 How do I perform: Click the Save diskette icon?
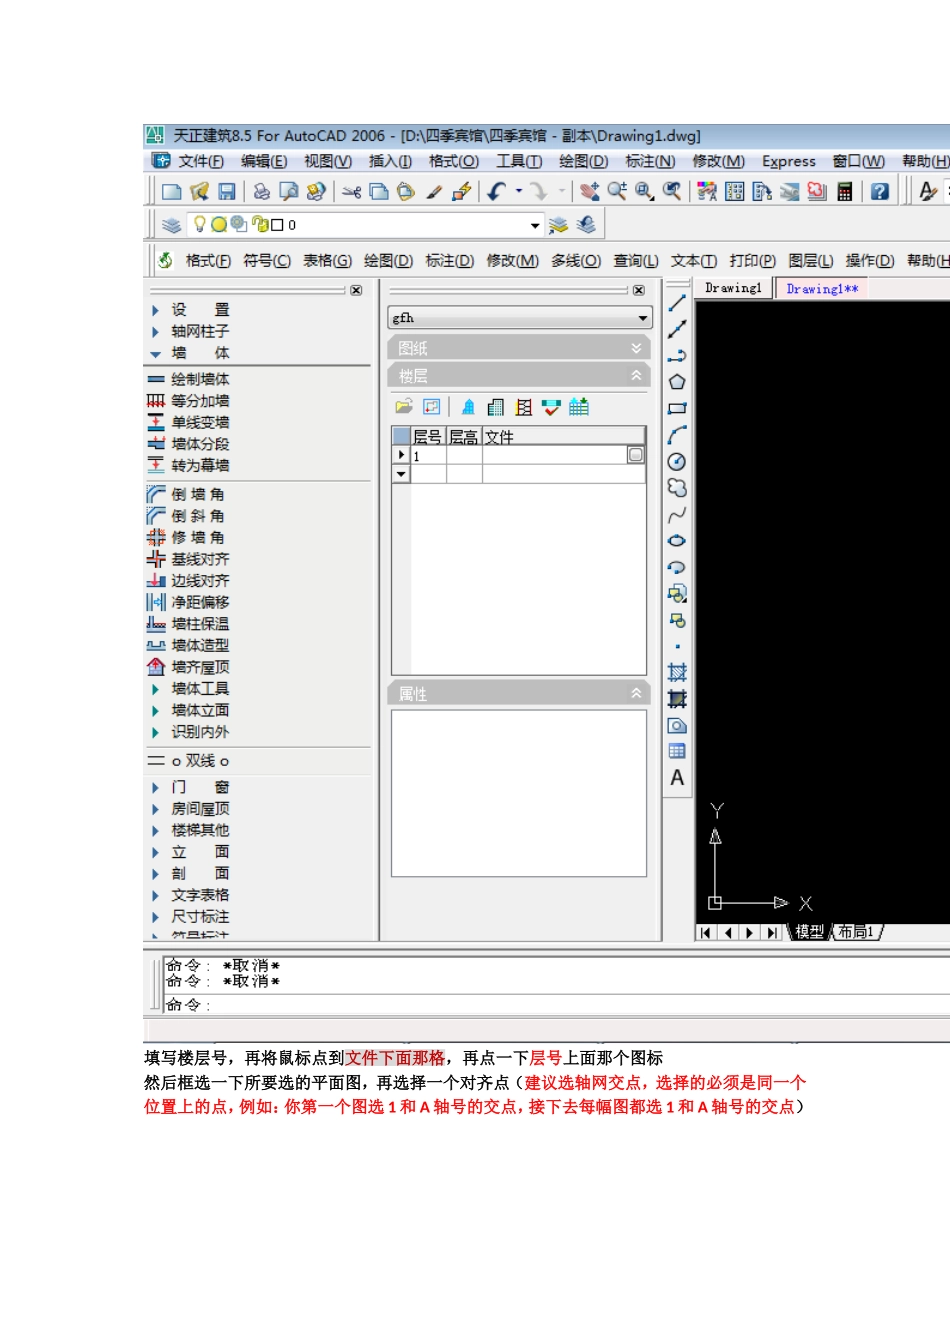click(x=227, y=191)
